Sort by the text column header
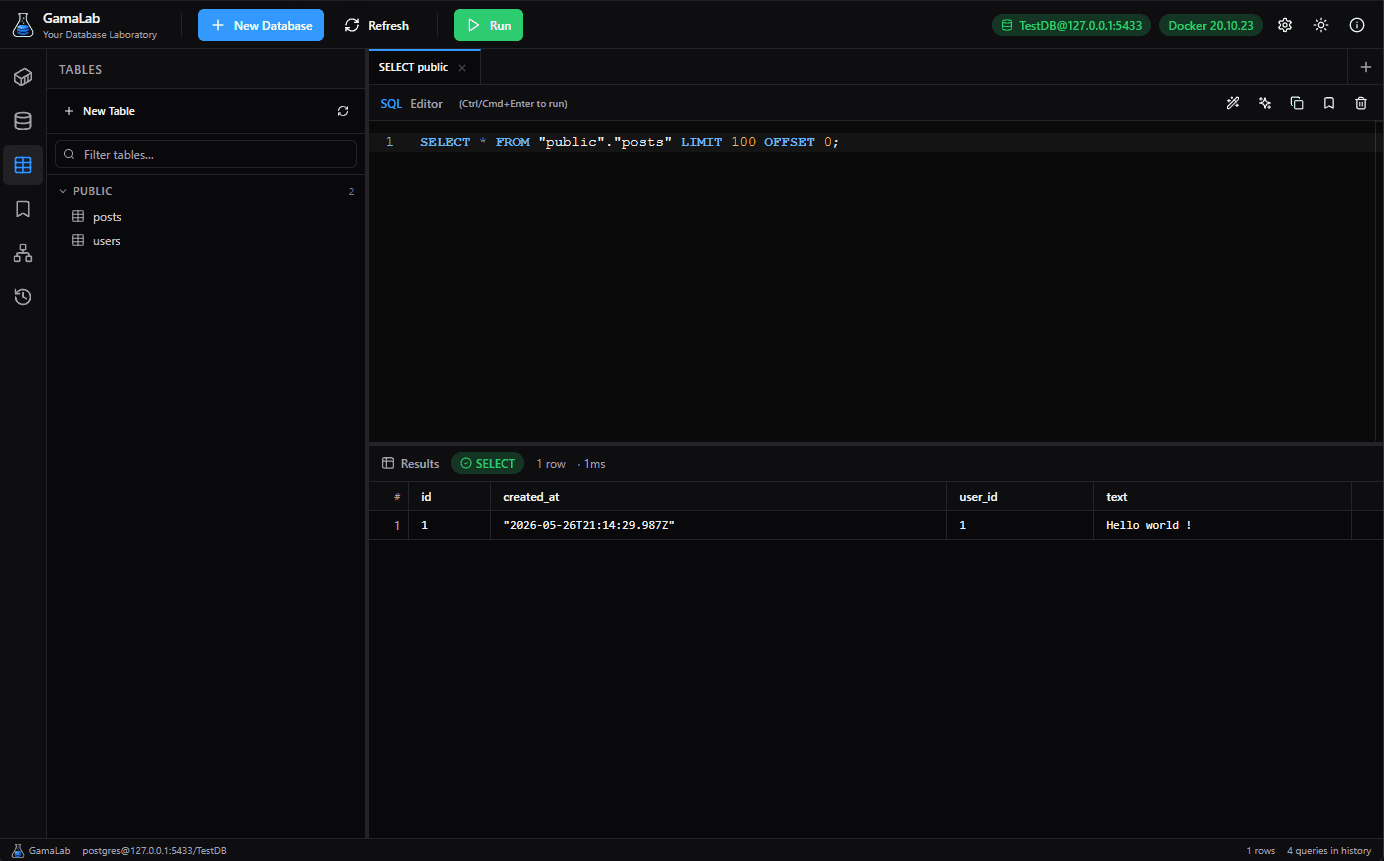 1222,497
